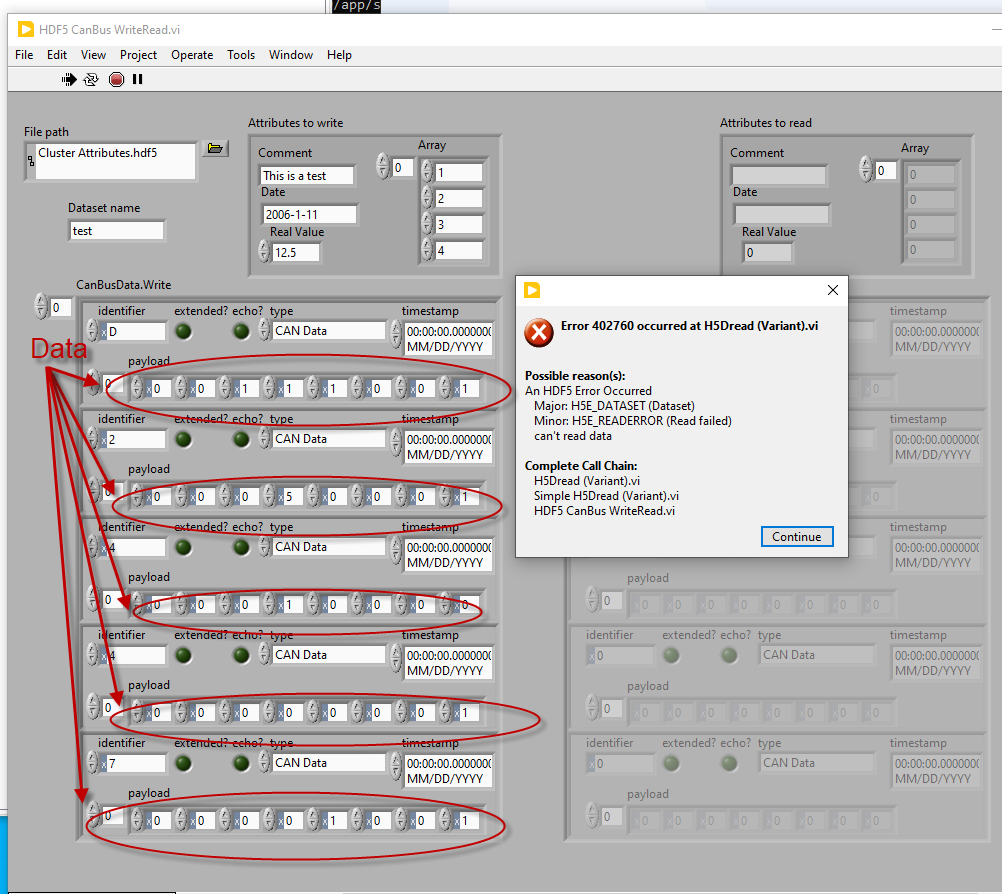Open type ring for identifier 7 row
Viewport: 1002px width, 894px height.
[328, 763]
